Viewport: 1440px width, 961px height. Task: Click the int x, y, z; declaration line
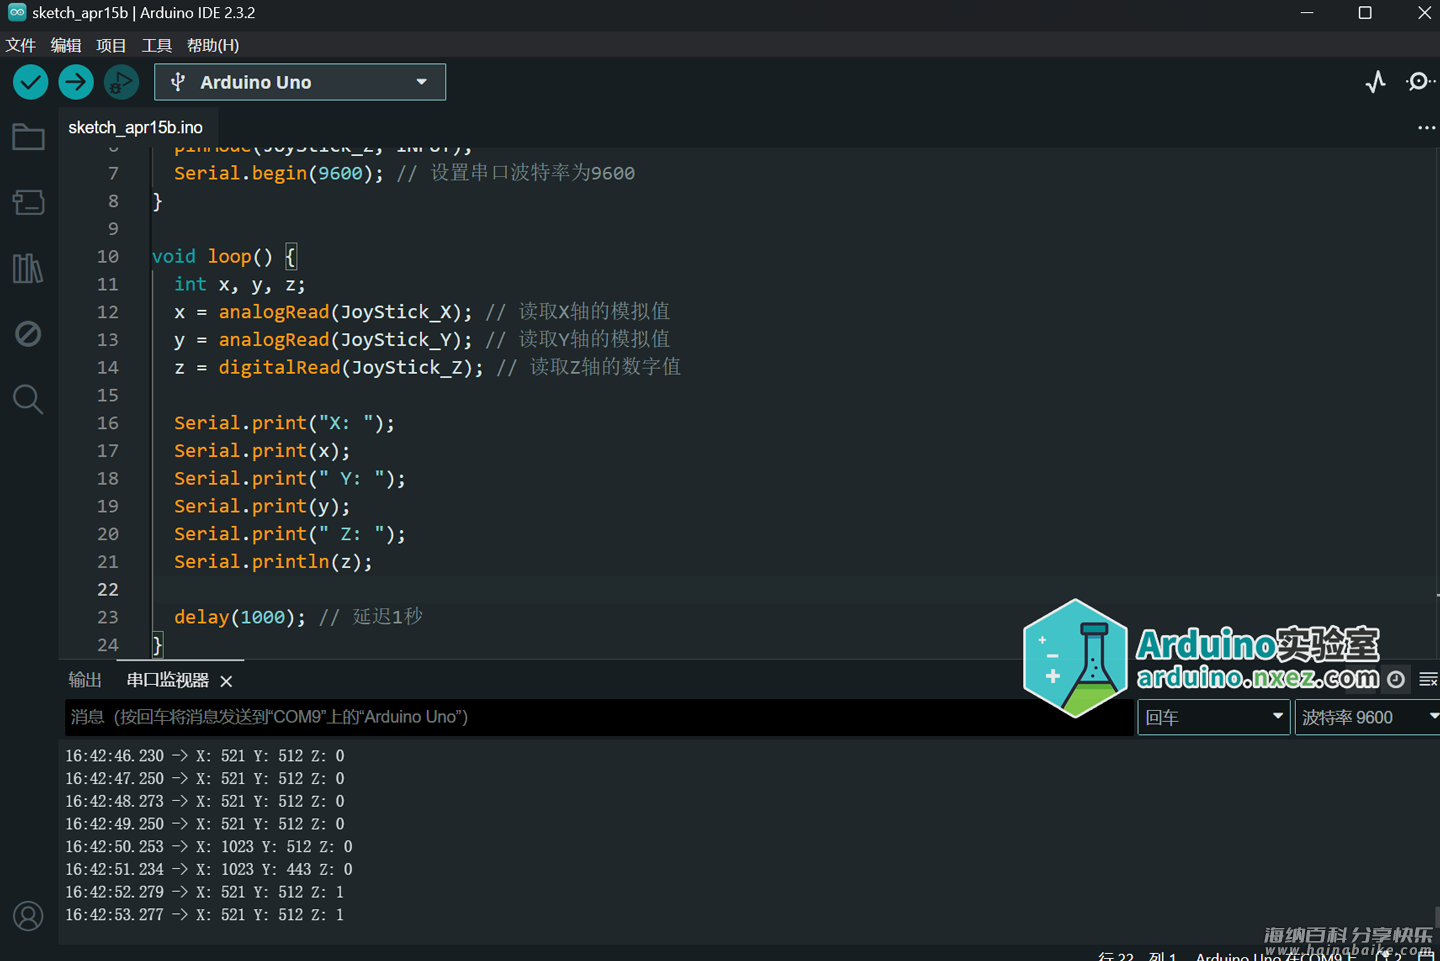coord(240,284)
